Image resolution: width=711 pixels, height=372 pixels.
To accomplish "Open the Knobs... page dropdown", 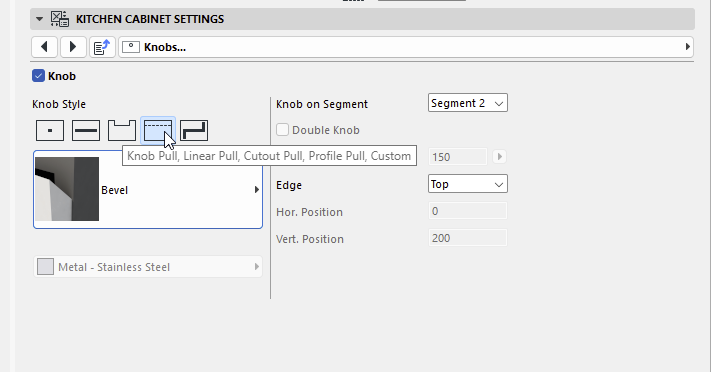I will pos(406,47).
